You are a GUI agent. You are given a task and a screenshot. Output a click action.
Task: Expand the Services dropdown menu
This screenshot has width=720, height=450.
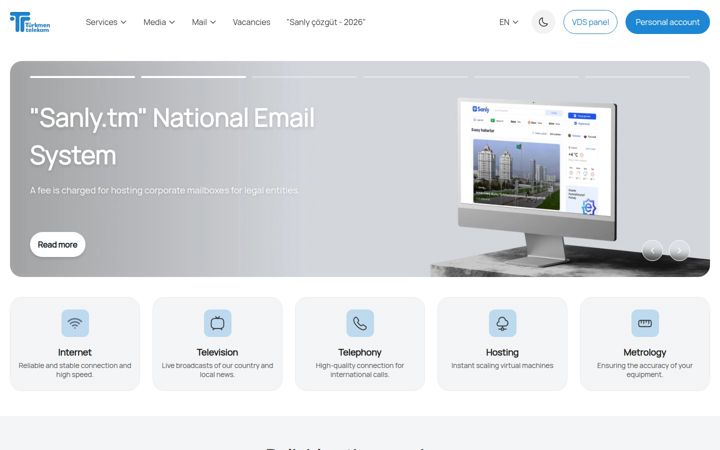click(x=106, y=22)
